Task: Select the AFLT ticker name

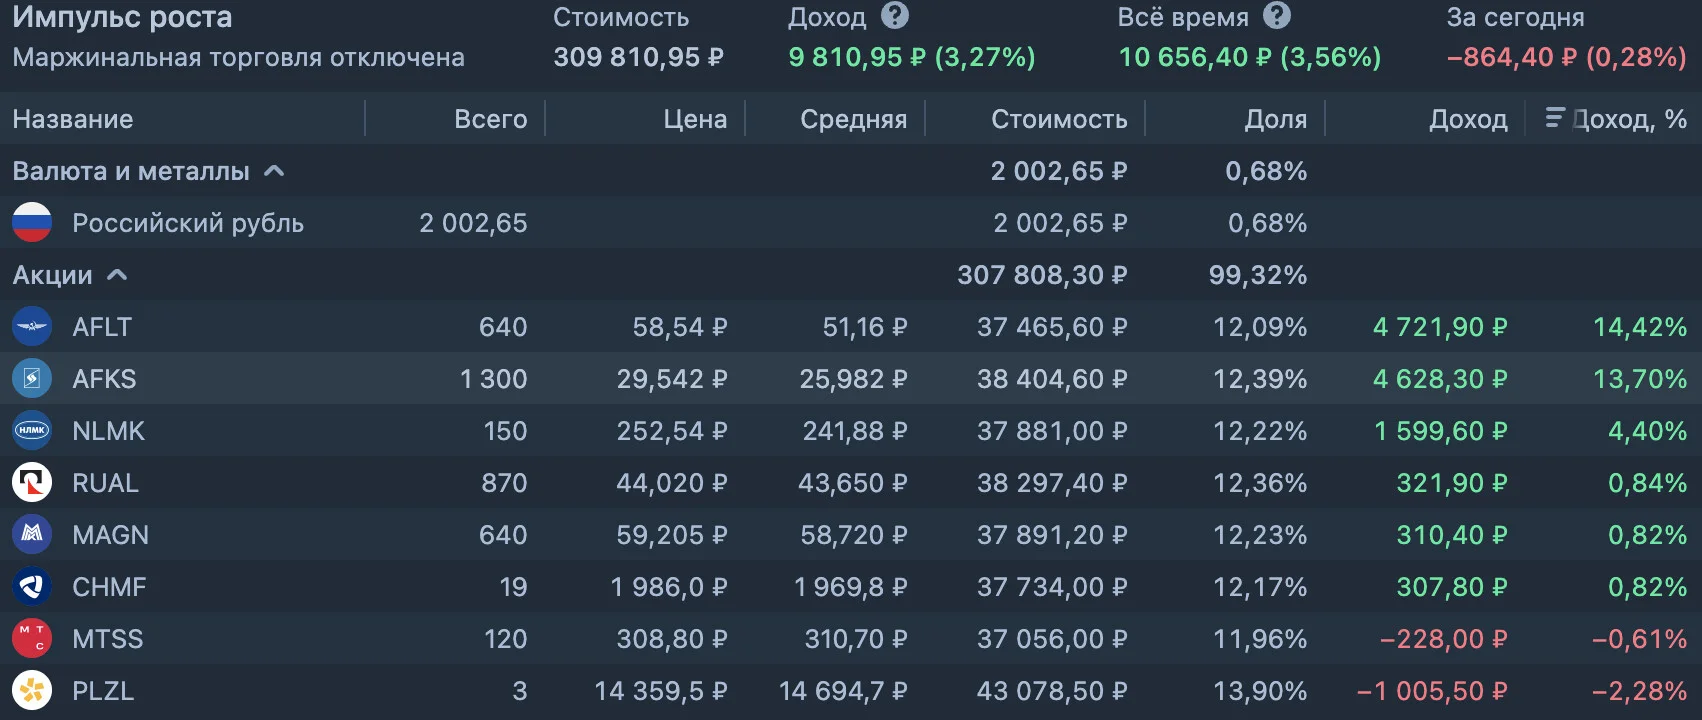Action: [102, 327]
